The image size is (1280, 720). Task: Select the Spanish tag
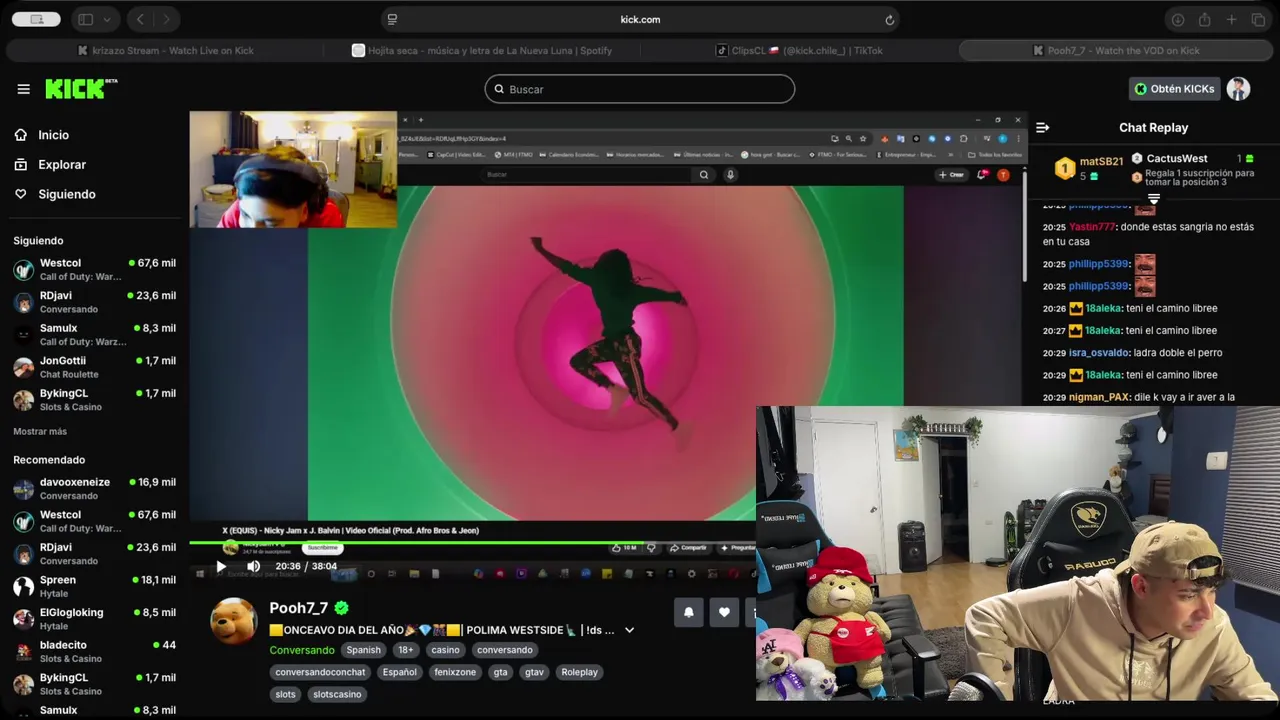pos(363,650)
